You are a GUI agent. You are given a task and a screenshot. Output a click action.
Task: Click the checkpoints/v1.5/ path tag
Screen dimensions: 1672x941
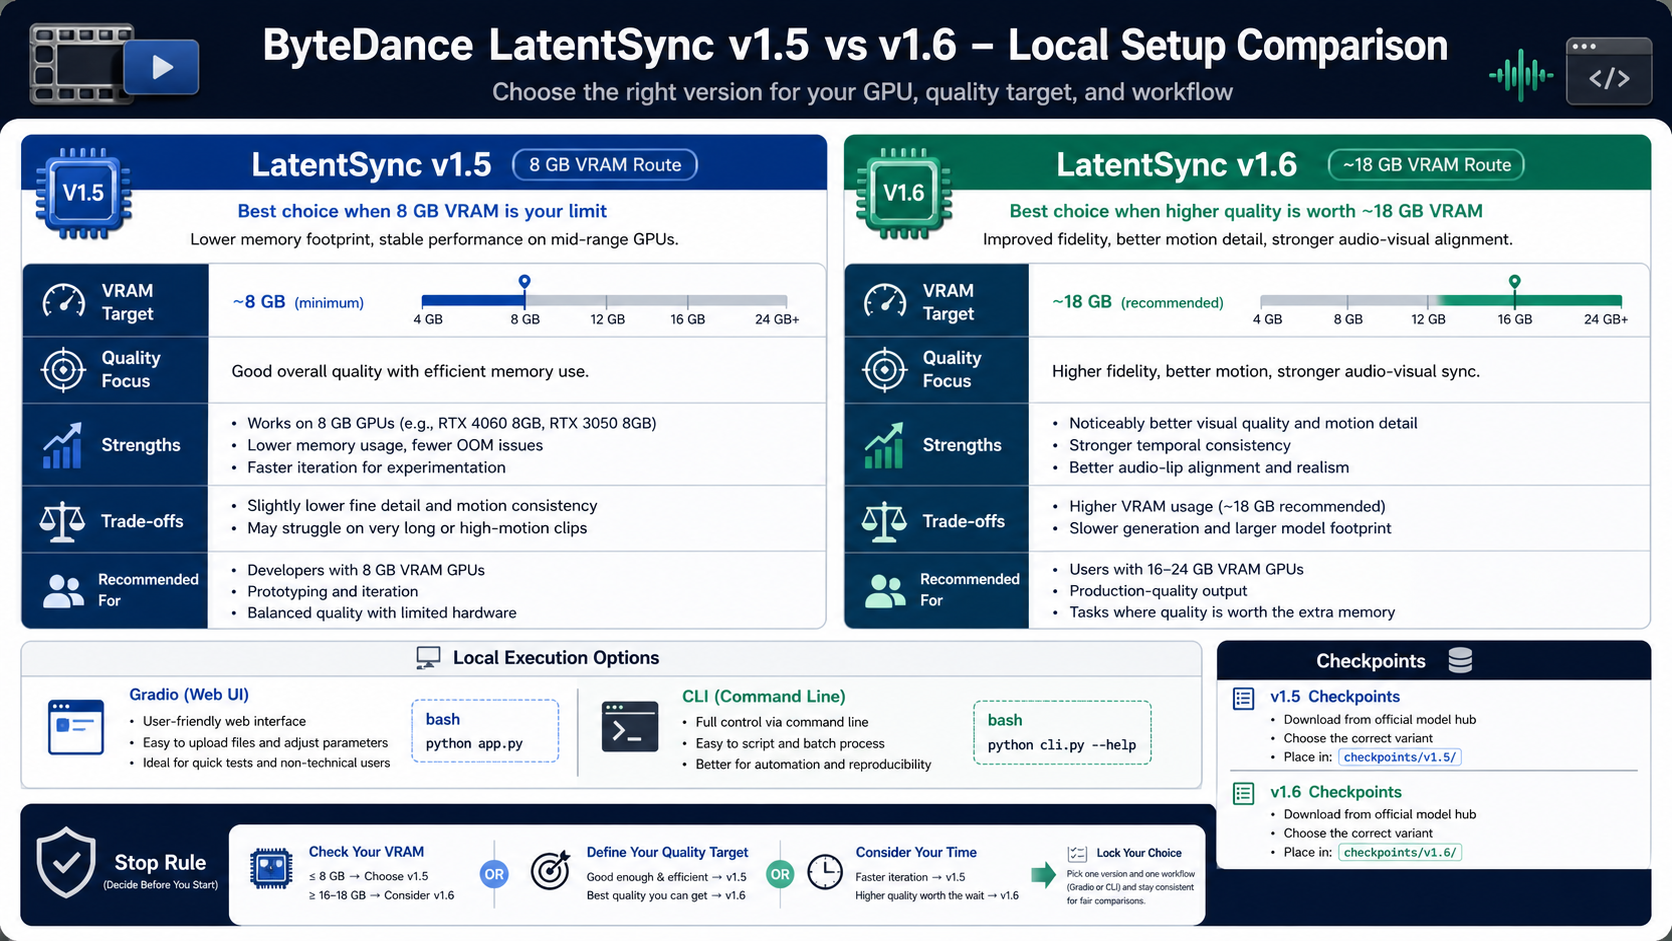click(1400, 757)
